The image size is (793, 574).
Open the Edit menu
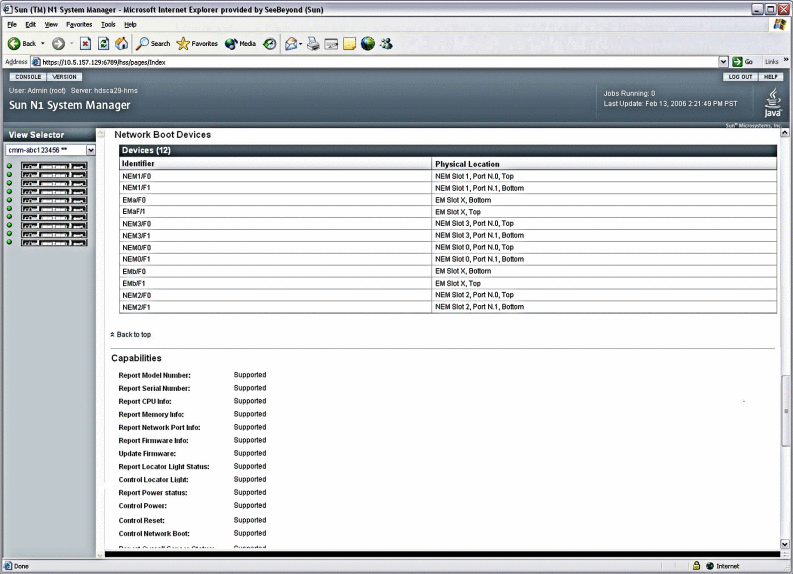[x=30, y=24]
